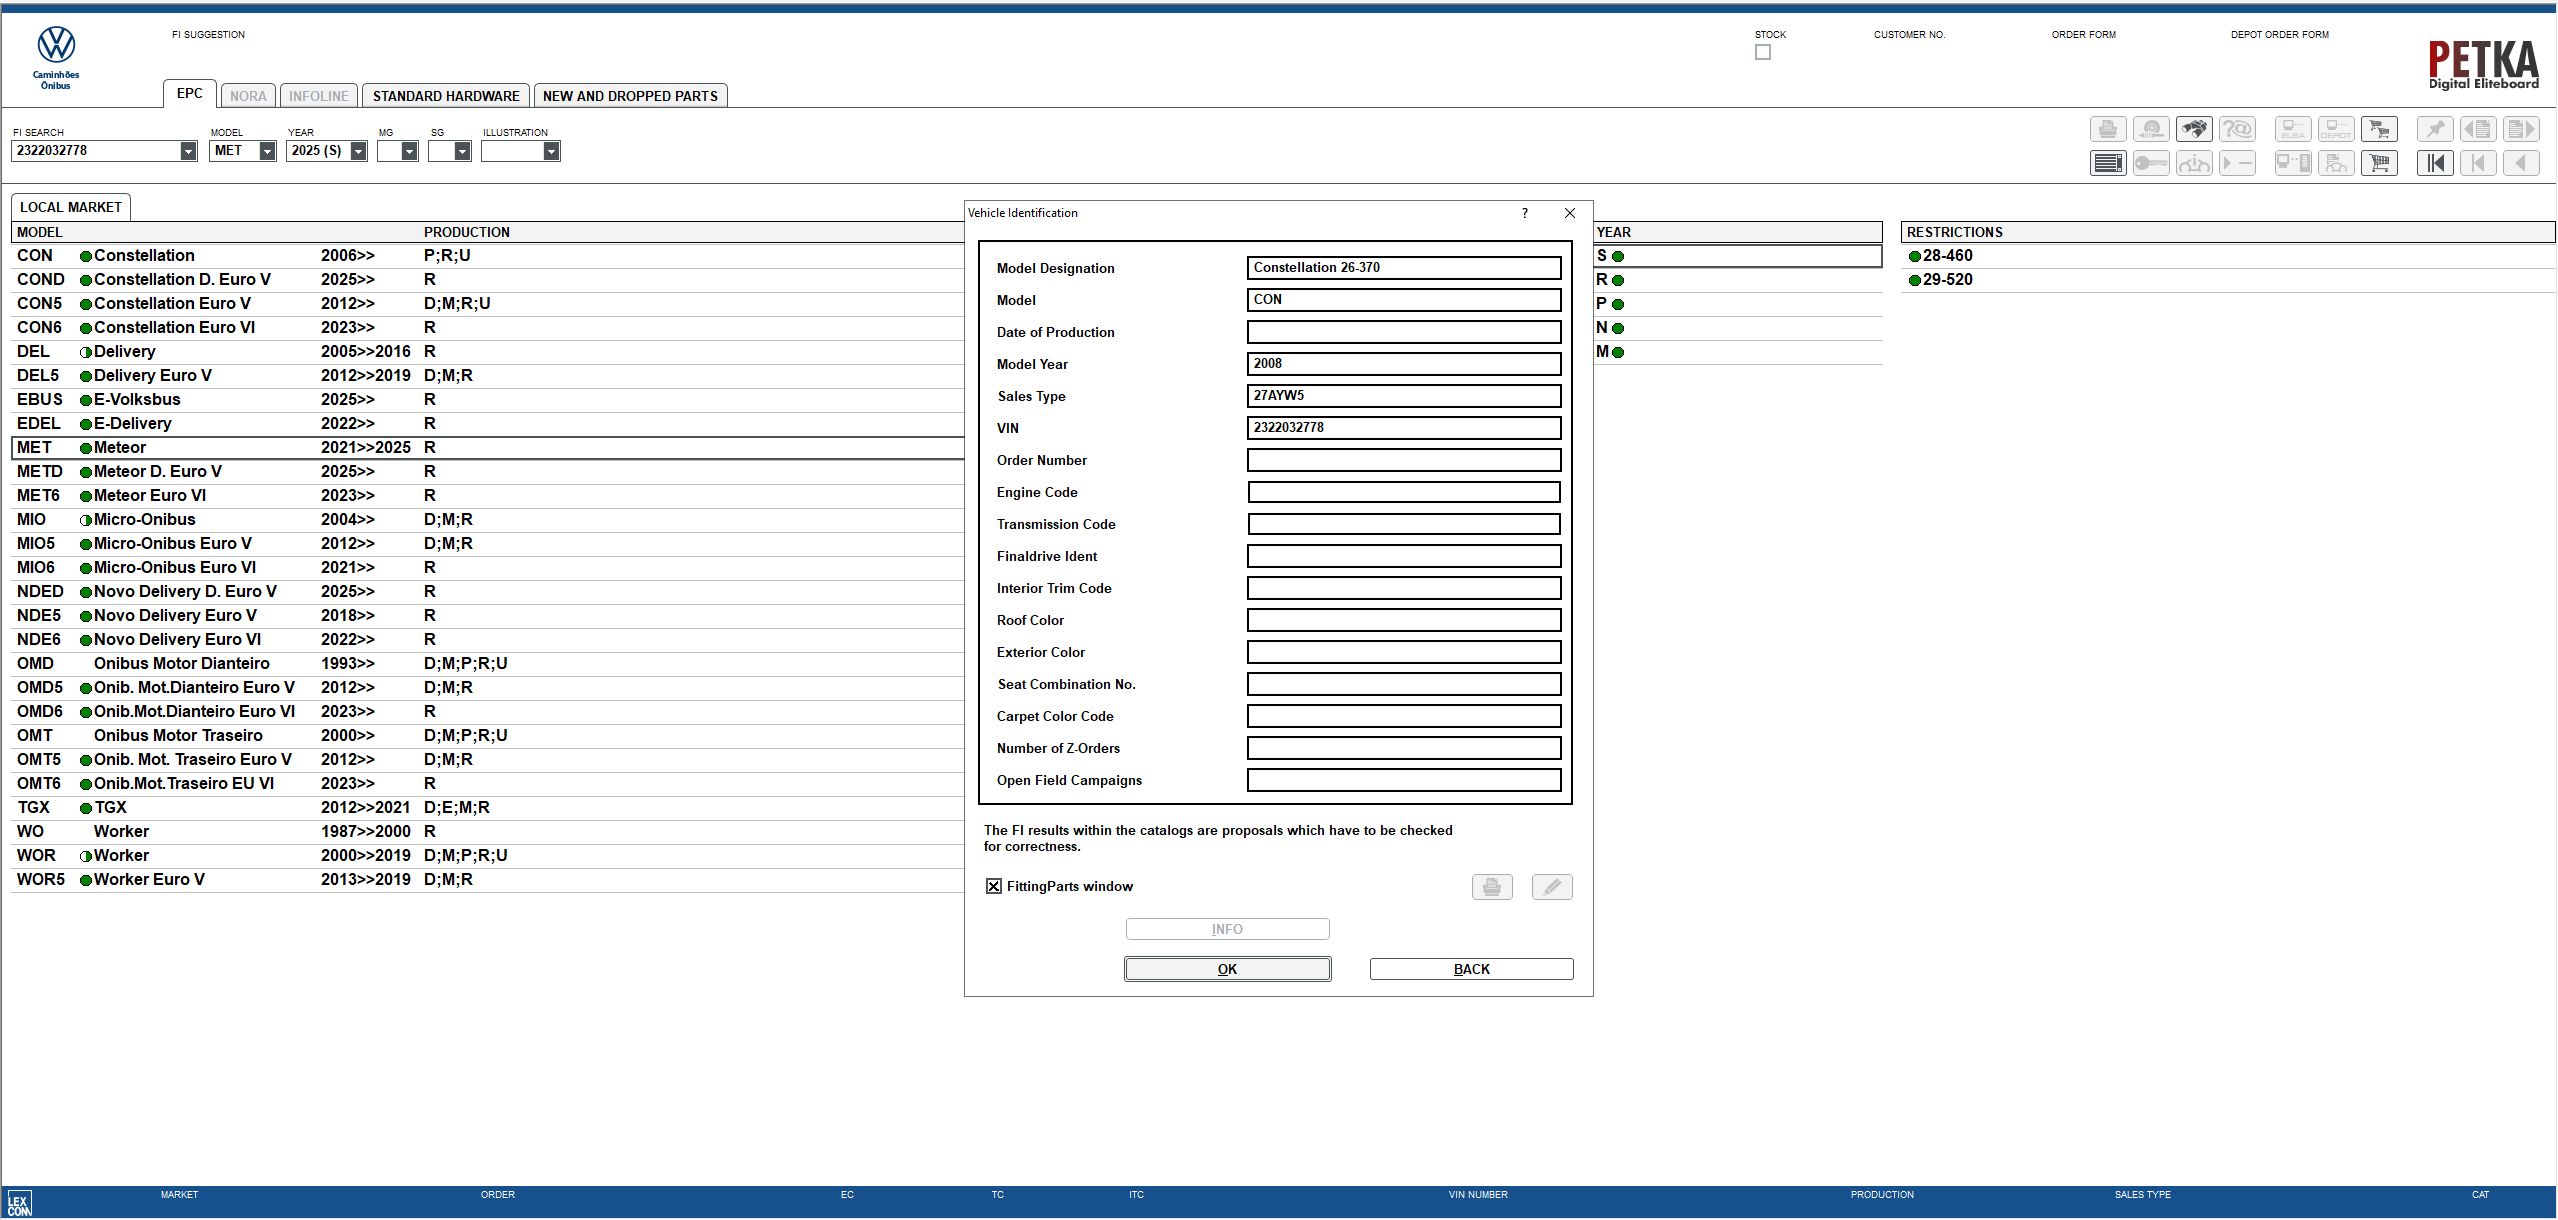The height and width of the screenshot is (1220, 2558).
Task: Select the CON6 Constellation Euro VI row
Action: tap(488, 328)
